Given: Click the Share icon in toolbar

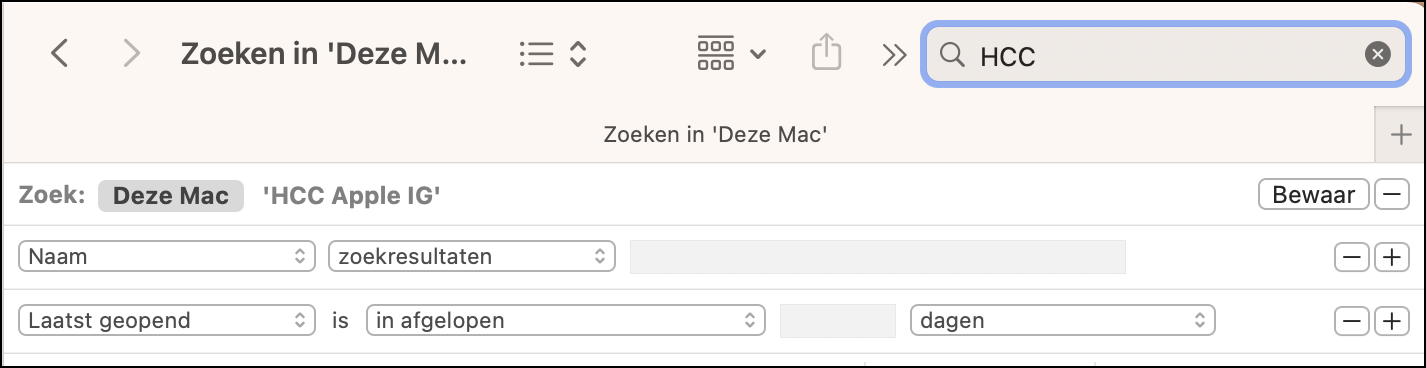Looking at the screenshot, I should pos(826,52).
